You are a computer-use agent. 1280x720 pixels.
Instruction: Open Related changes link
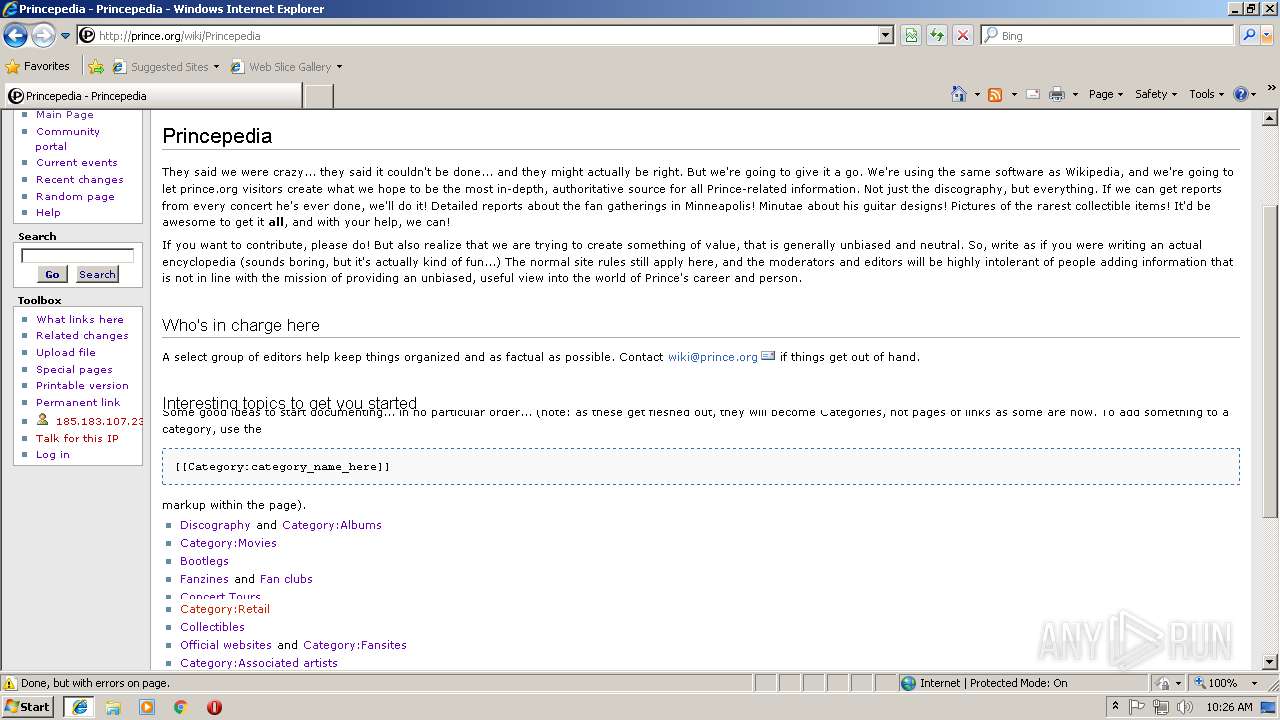82,335
